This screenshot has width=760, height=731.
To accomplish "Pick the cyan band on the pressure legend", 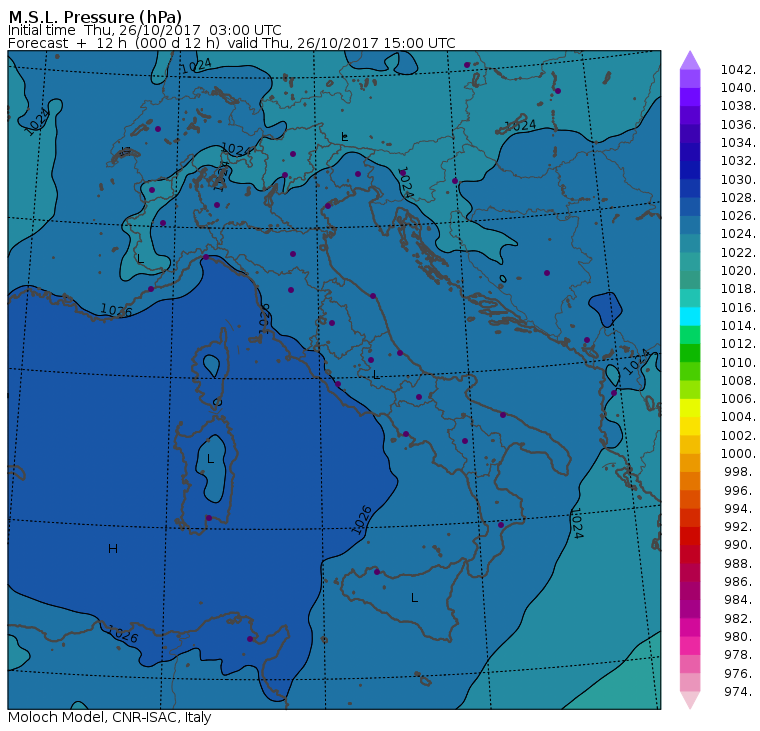I will (x=690, y=317).
